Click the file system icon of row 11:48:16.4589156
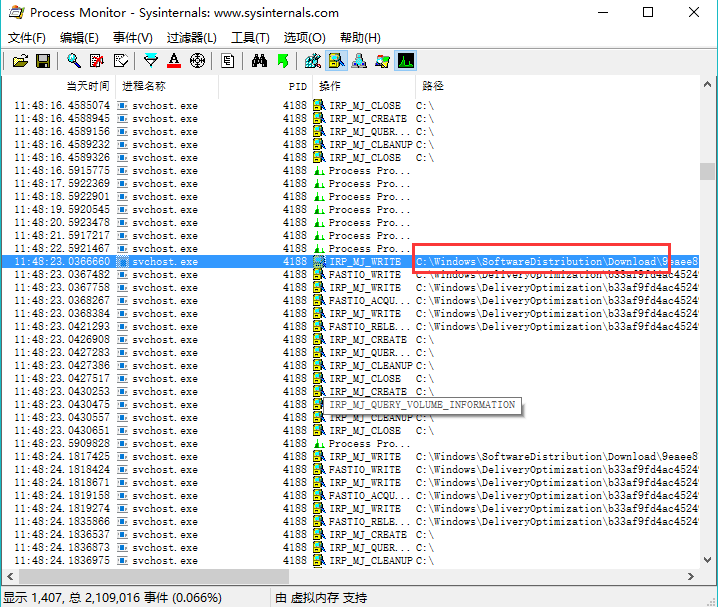Screen dimensions: 718x607 pos(319,131)
